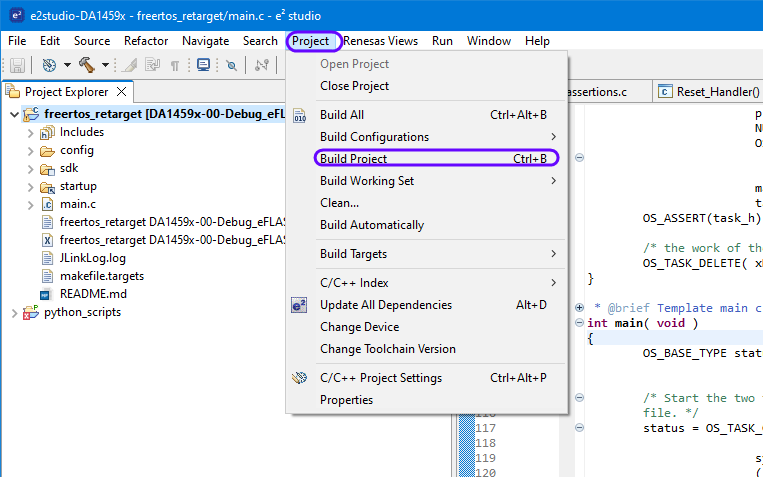763x477 pixels.
Task: Click the makefile.targets file icon
Action: point(47,276)
